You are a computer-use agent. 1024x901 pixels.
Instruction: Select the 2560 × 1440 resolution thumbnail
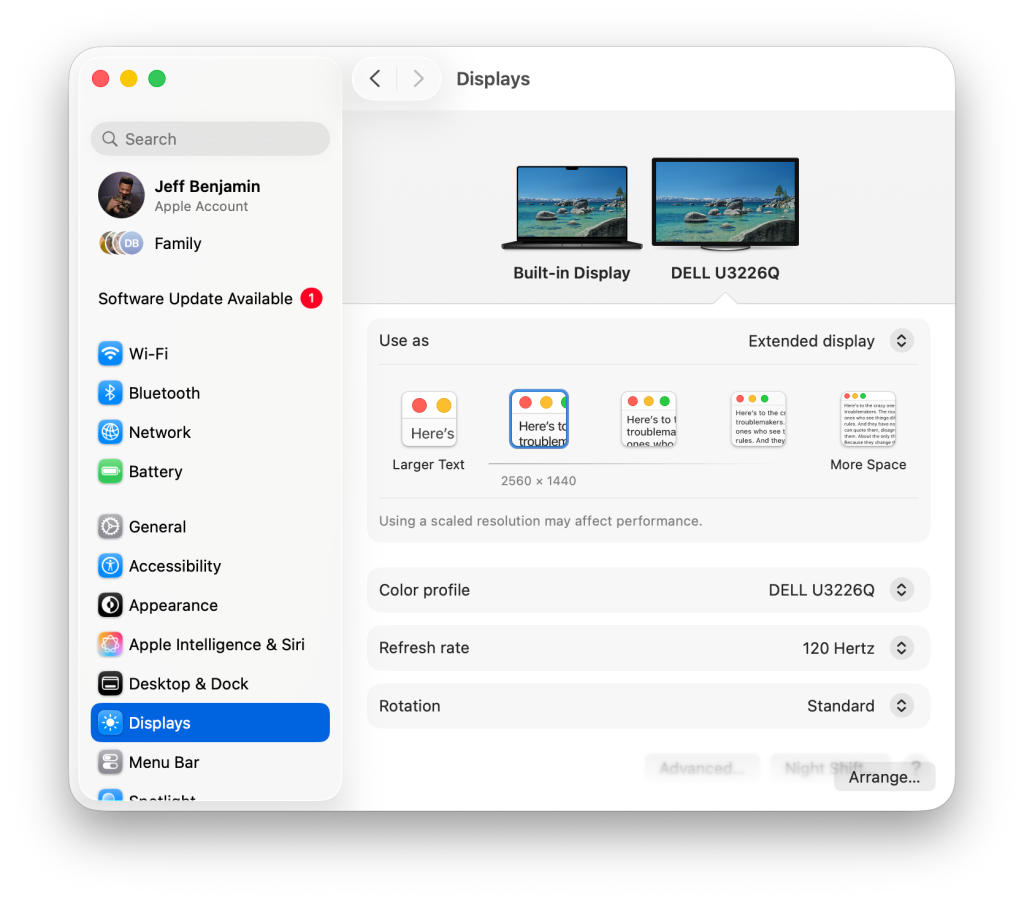(539, 419)
